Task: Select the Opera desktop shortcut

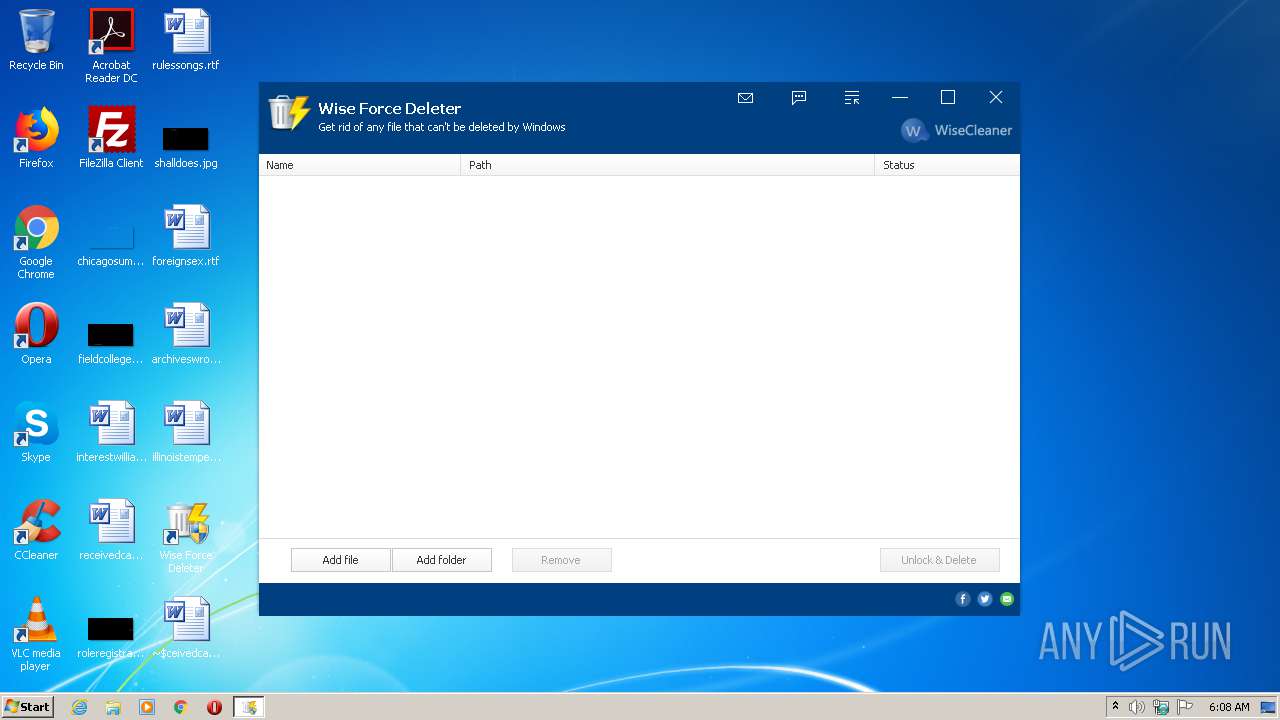Action: click(x=36, y=334)
